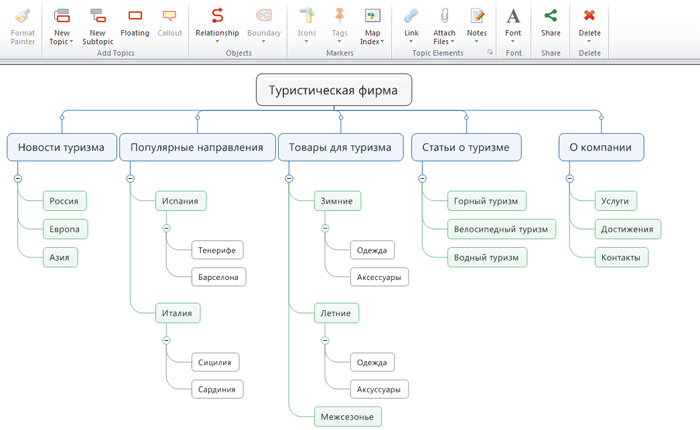Select the Контакты subtopic
Image resolution: width=700 pixels, height=430 pixels.
(621, 258)
